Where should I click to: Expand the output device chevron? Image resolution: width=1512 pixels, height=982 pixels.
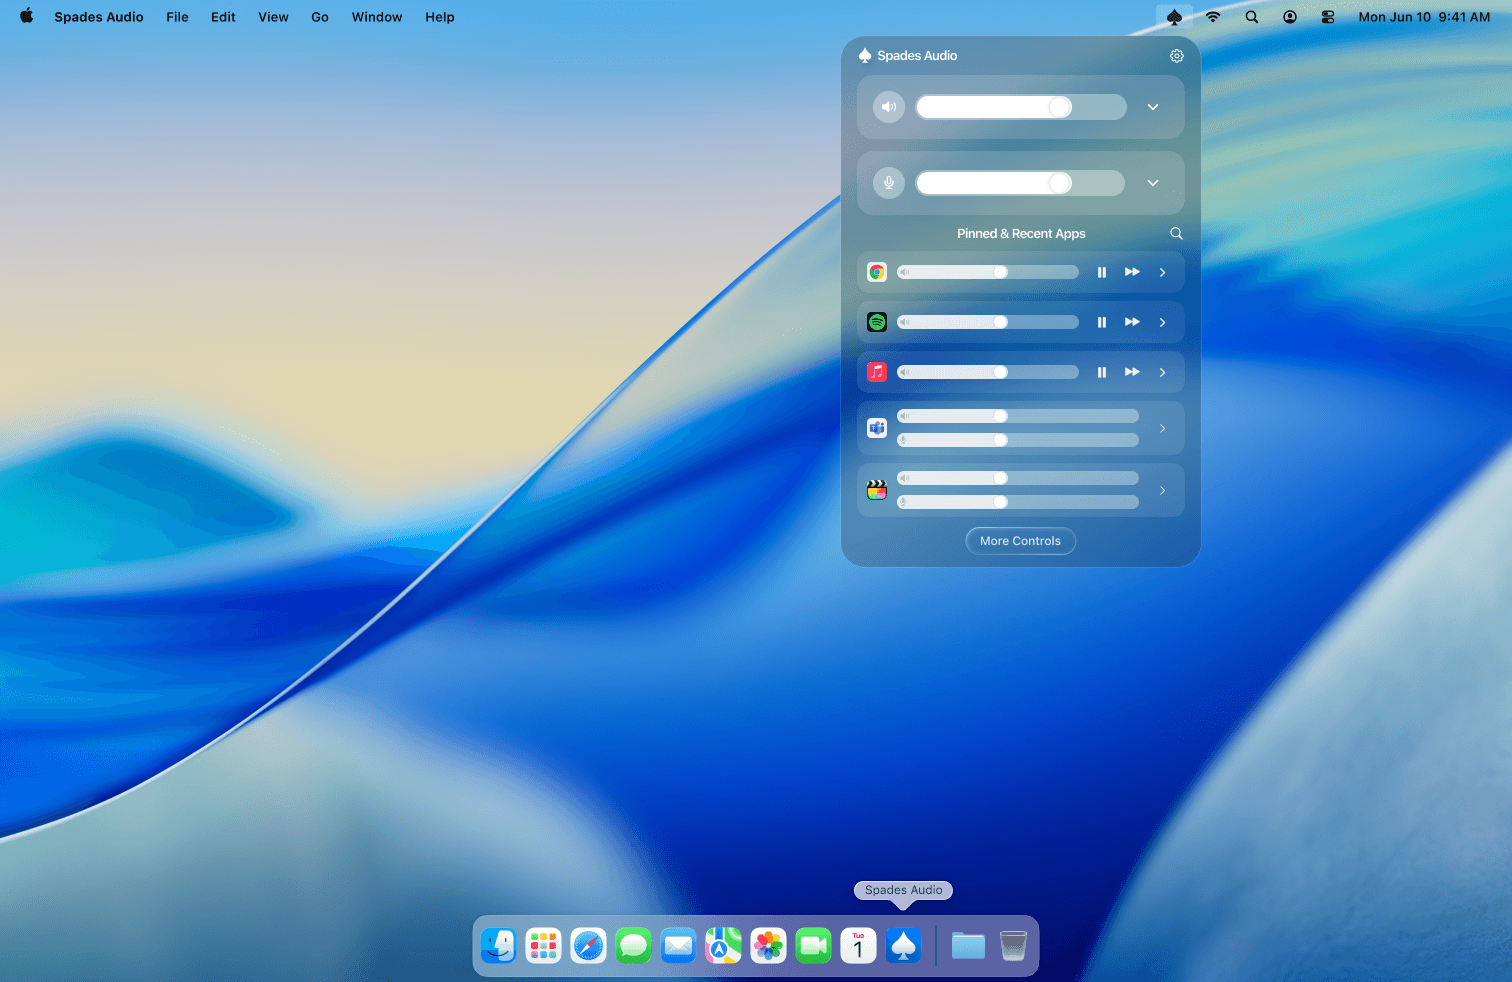(x=1152, y=107)
